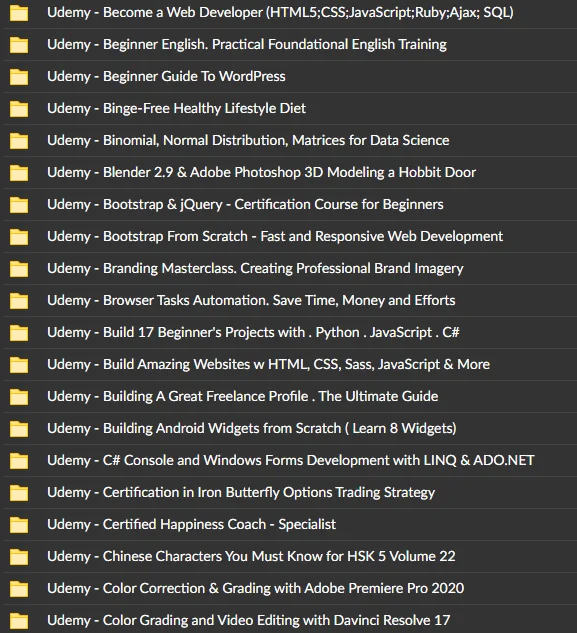
Task: Select folder icon for Davinci Resolve 17 course
Action: (x=19, y=621)
